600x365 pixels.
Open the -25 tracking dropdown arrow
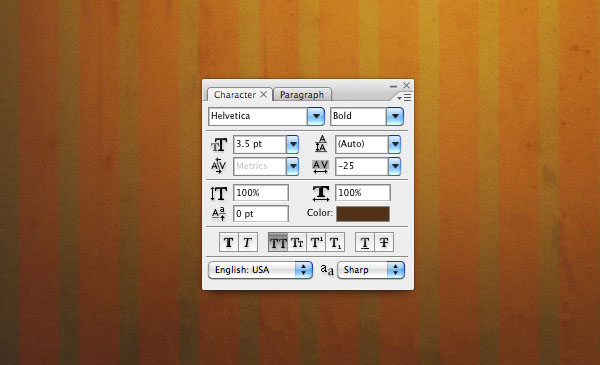[395, 166]
